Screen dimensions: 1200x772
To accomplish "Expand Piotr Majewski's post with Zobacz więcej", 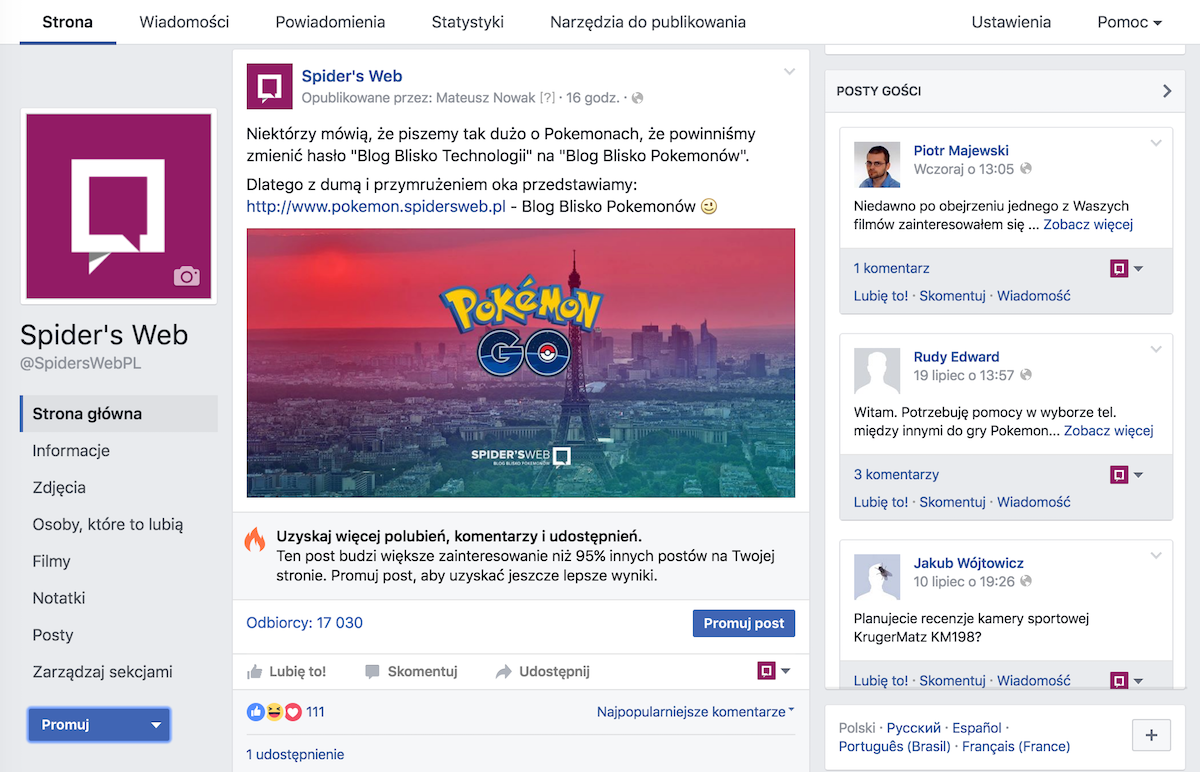I will pos(1088,225).
